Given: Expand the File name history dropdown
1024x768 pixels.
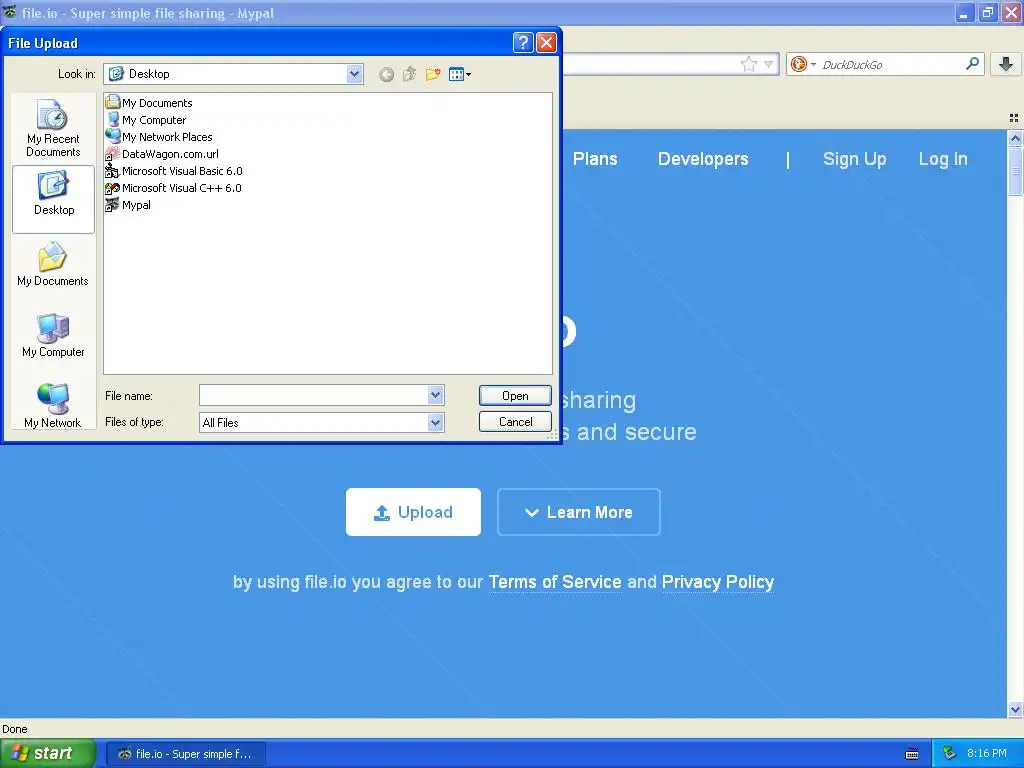Looking at the screenshot, I should [x=436, y=394].
